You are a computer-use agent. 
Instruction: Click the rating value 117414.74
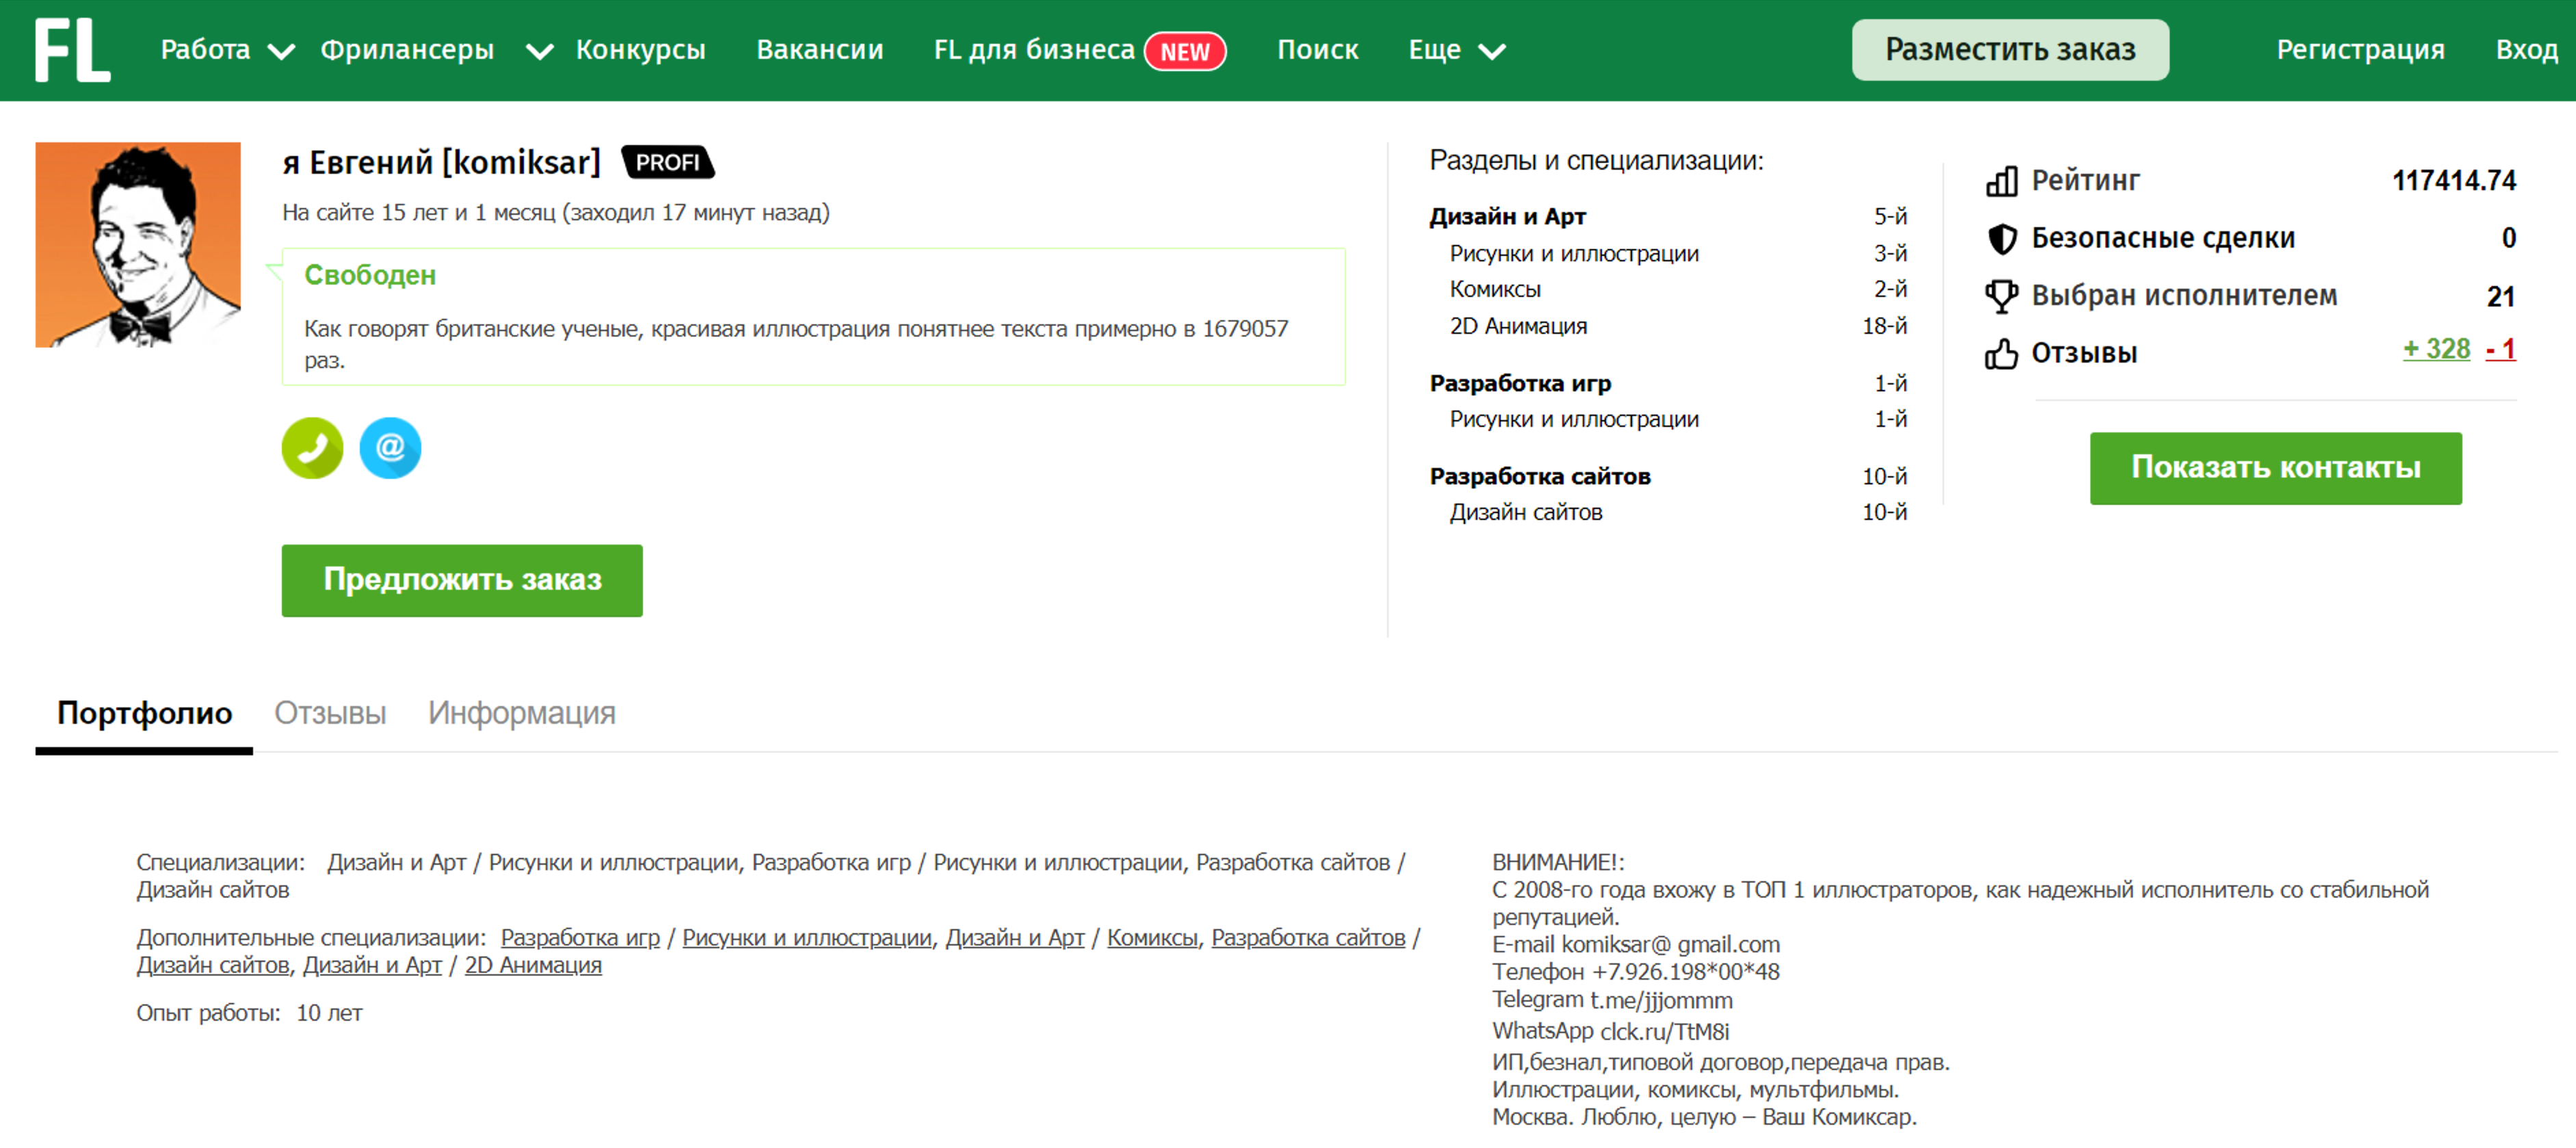(2453, 181)
